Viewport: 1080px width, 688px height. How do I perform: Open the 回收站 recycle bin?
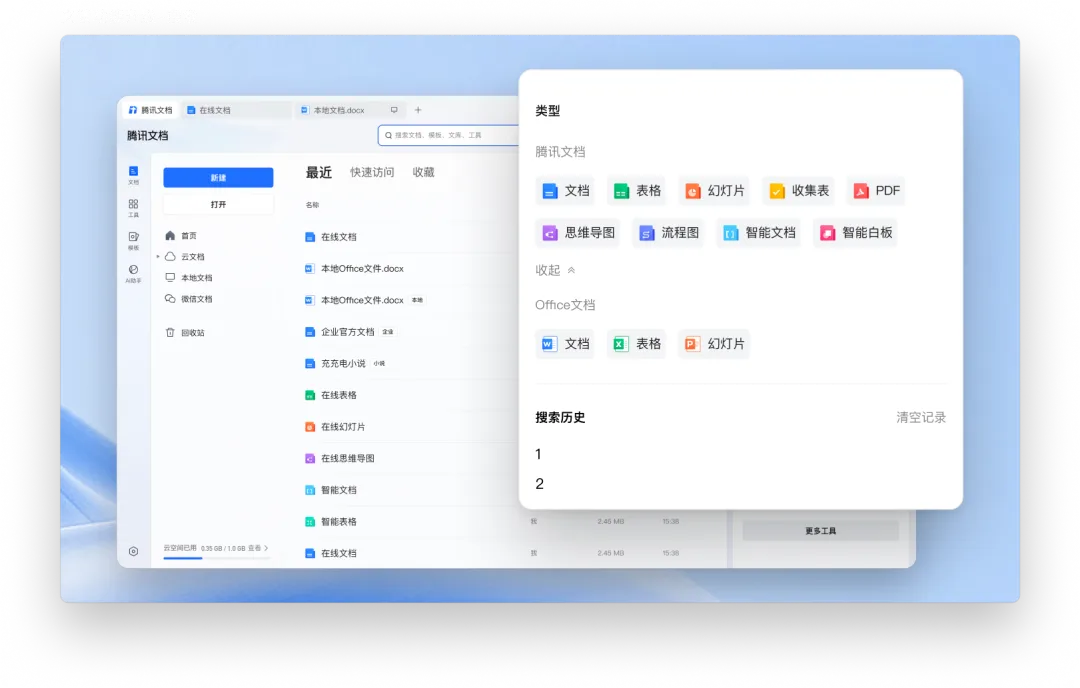pyautogui.click(x=185, y=333)
